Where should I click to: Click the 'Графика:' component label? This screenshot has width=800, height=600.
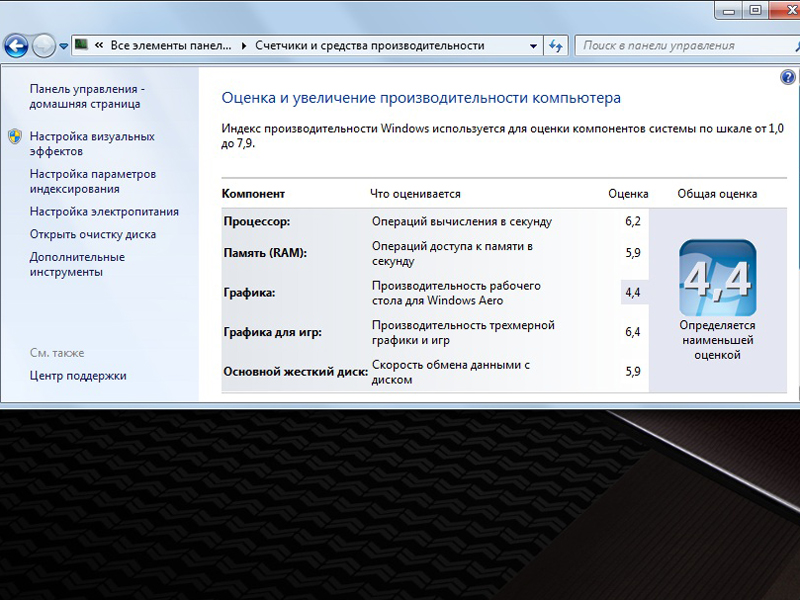[x=249, y=293]
